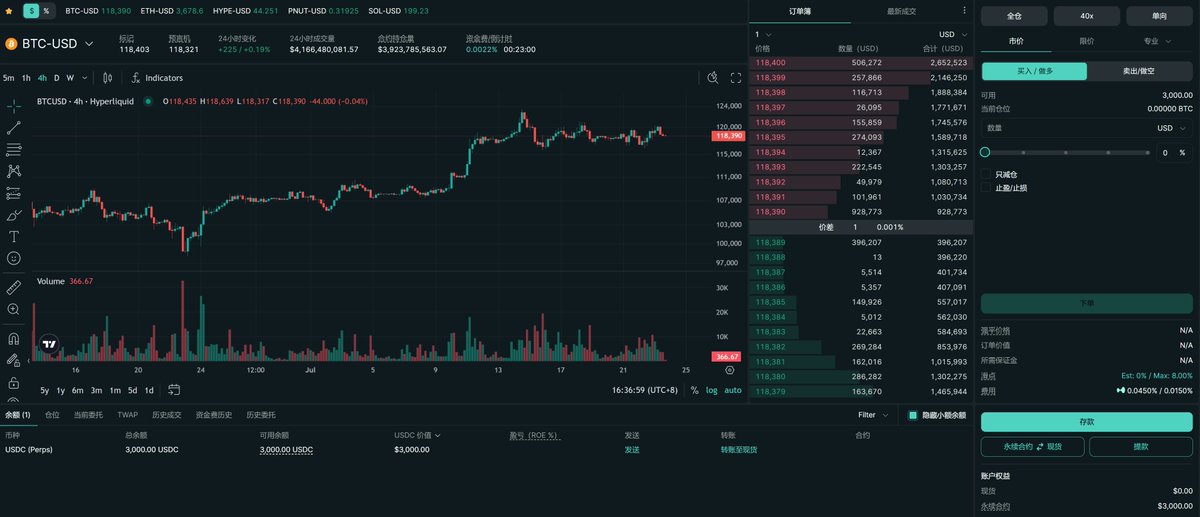Click the order size slider handle

click(x=985, y=152)
